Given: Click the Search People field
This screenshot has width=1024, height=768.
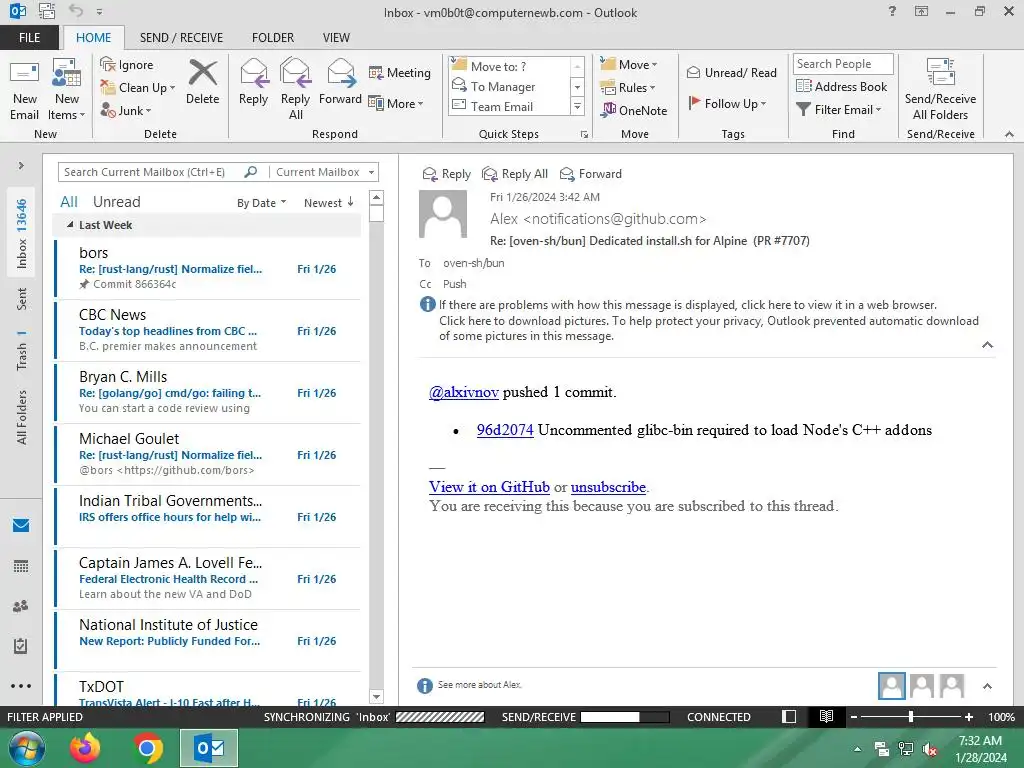Looking at the screenshot, I should coord(842,64).
